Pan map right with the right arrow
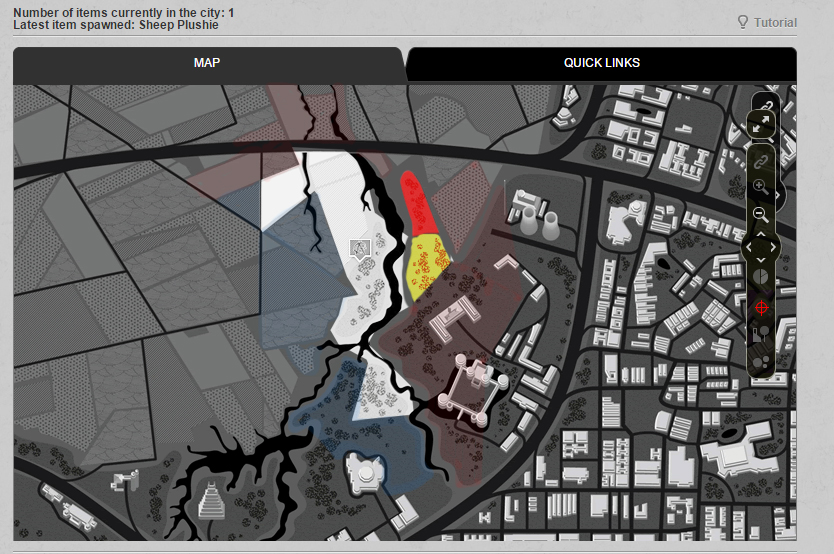Viewport: 834px width, 554px height. [x=773, y=247]
